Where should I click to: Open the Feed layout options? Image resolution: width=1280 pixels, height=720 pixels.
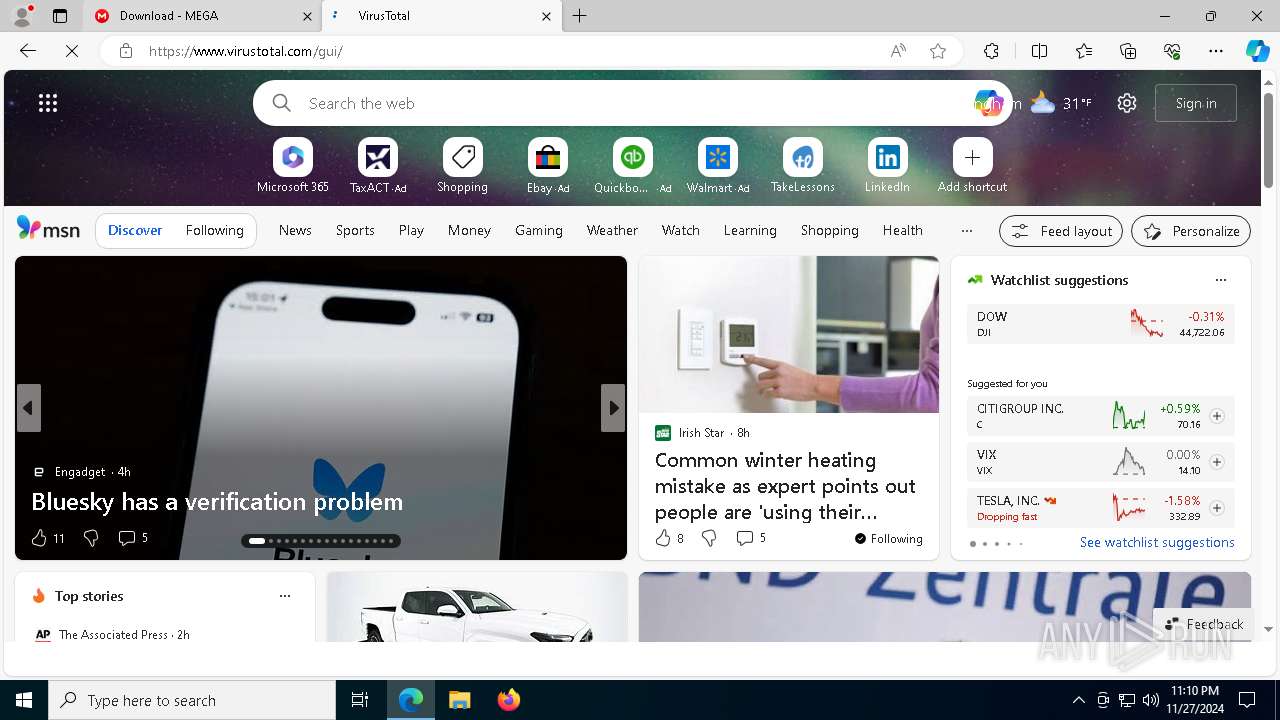1061,231
